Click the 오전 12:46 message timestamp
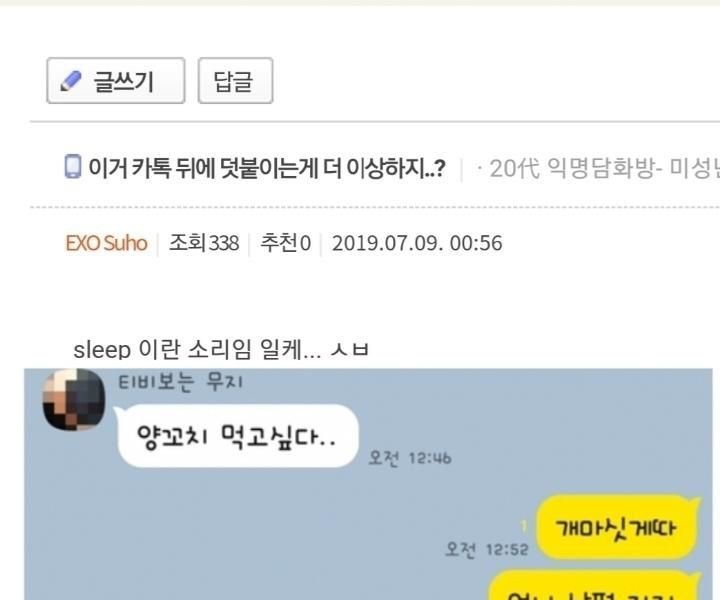This screenshot has width=720, height=600. [x=410, y=458]
